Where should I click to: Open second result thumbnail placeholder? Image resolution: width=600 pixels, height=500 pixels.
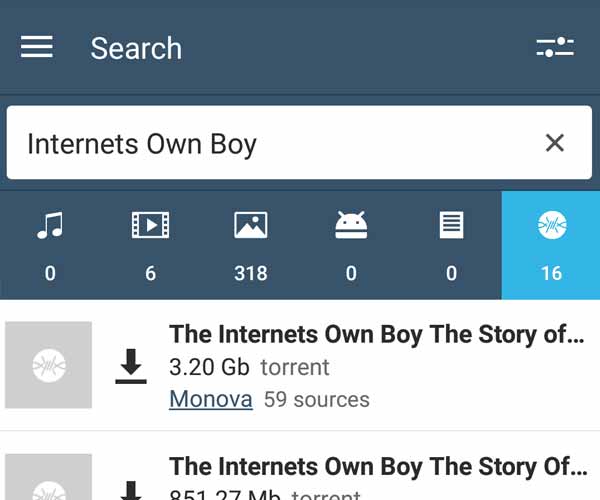[49, 477]
